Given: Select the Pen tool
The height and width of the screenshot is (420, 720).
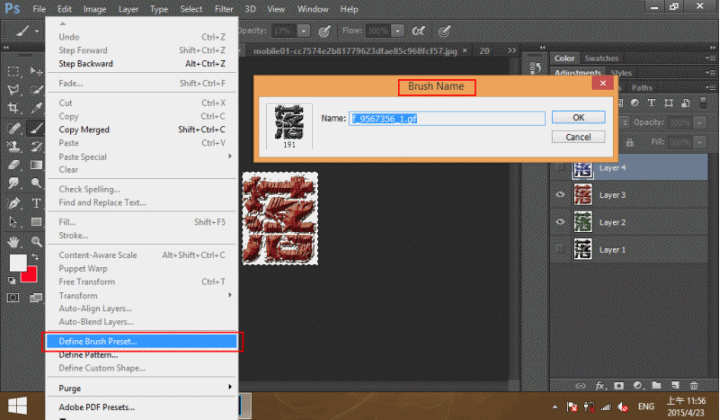Looking at the screenshot, I should [x=13, y=203].
